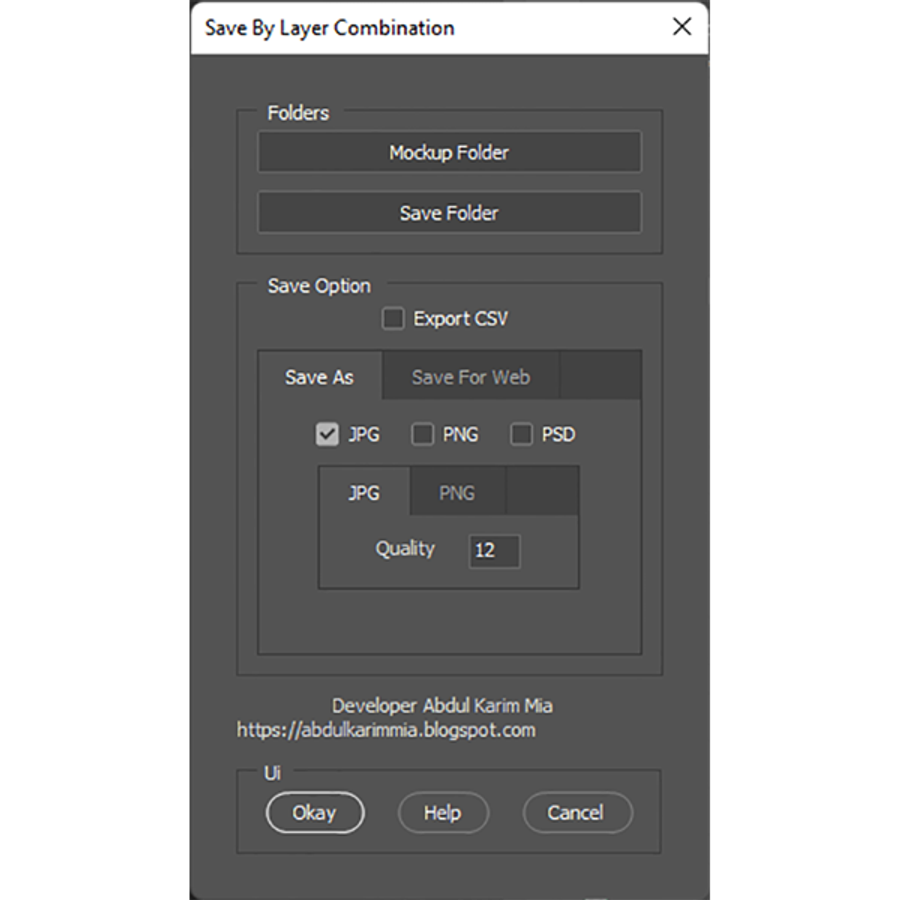Click the Quality input field showing 12
Viewport: 900px width, 900px height.
(x=494, y=551)
